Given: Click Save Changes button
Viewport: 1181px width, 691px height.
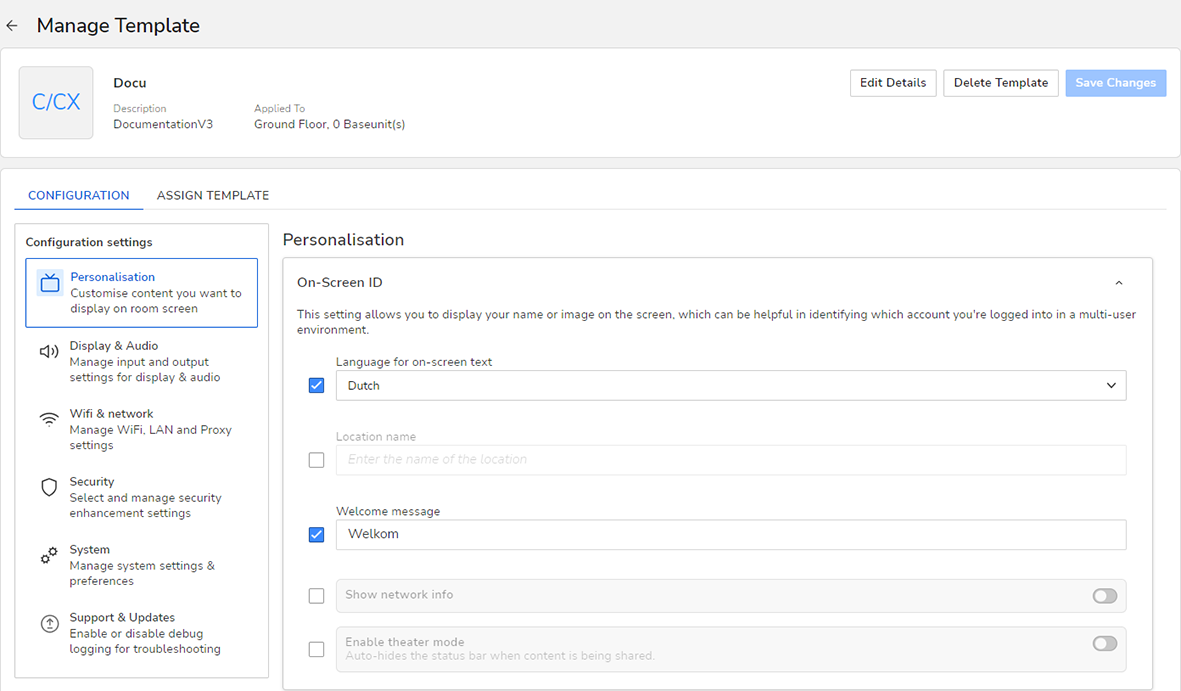Looking at the screenshot, I should tap(1115, 83).
